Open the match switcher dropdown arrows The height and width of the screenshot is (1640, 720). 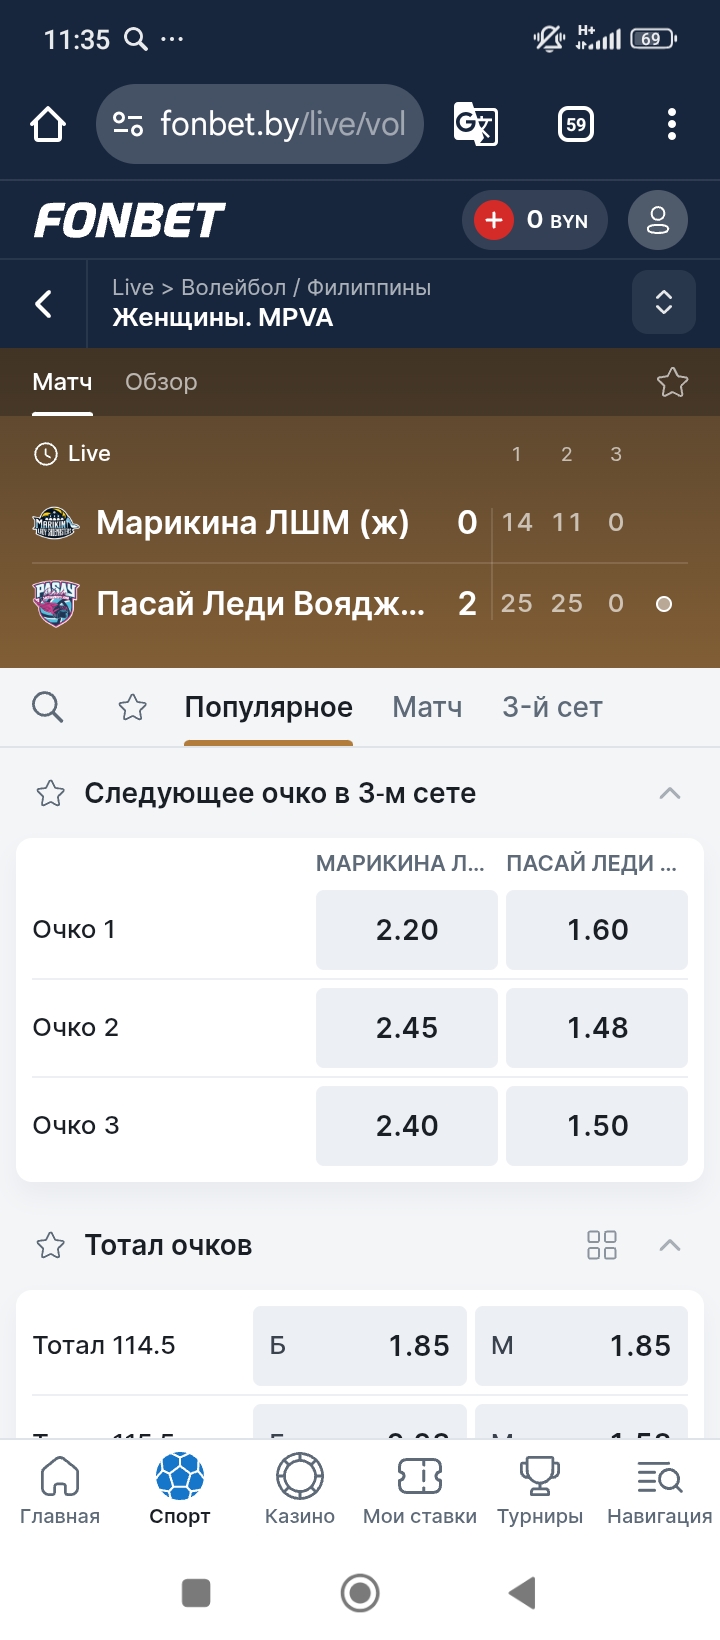tap(664, 303)
